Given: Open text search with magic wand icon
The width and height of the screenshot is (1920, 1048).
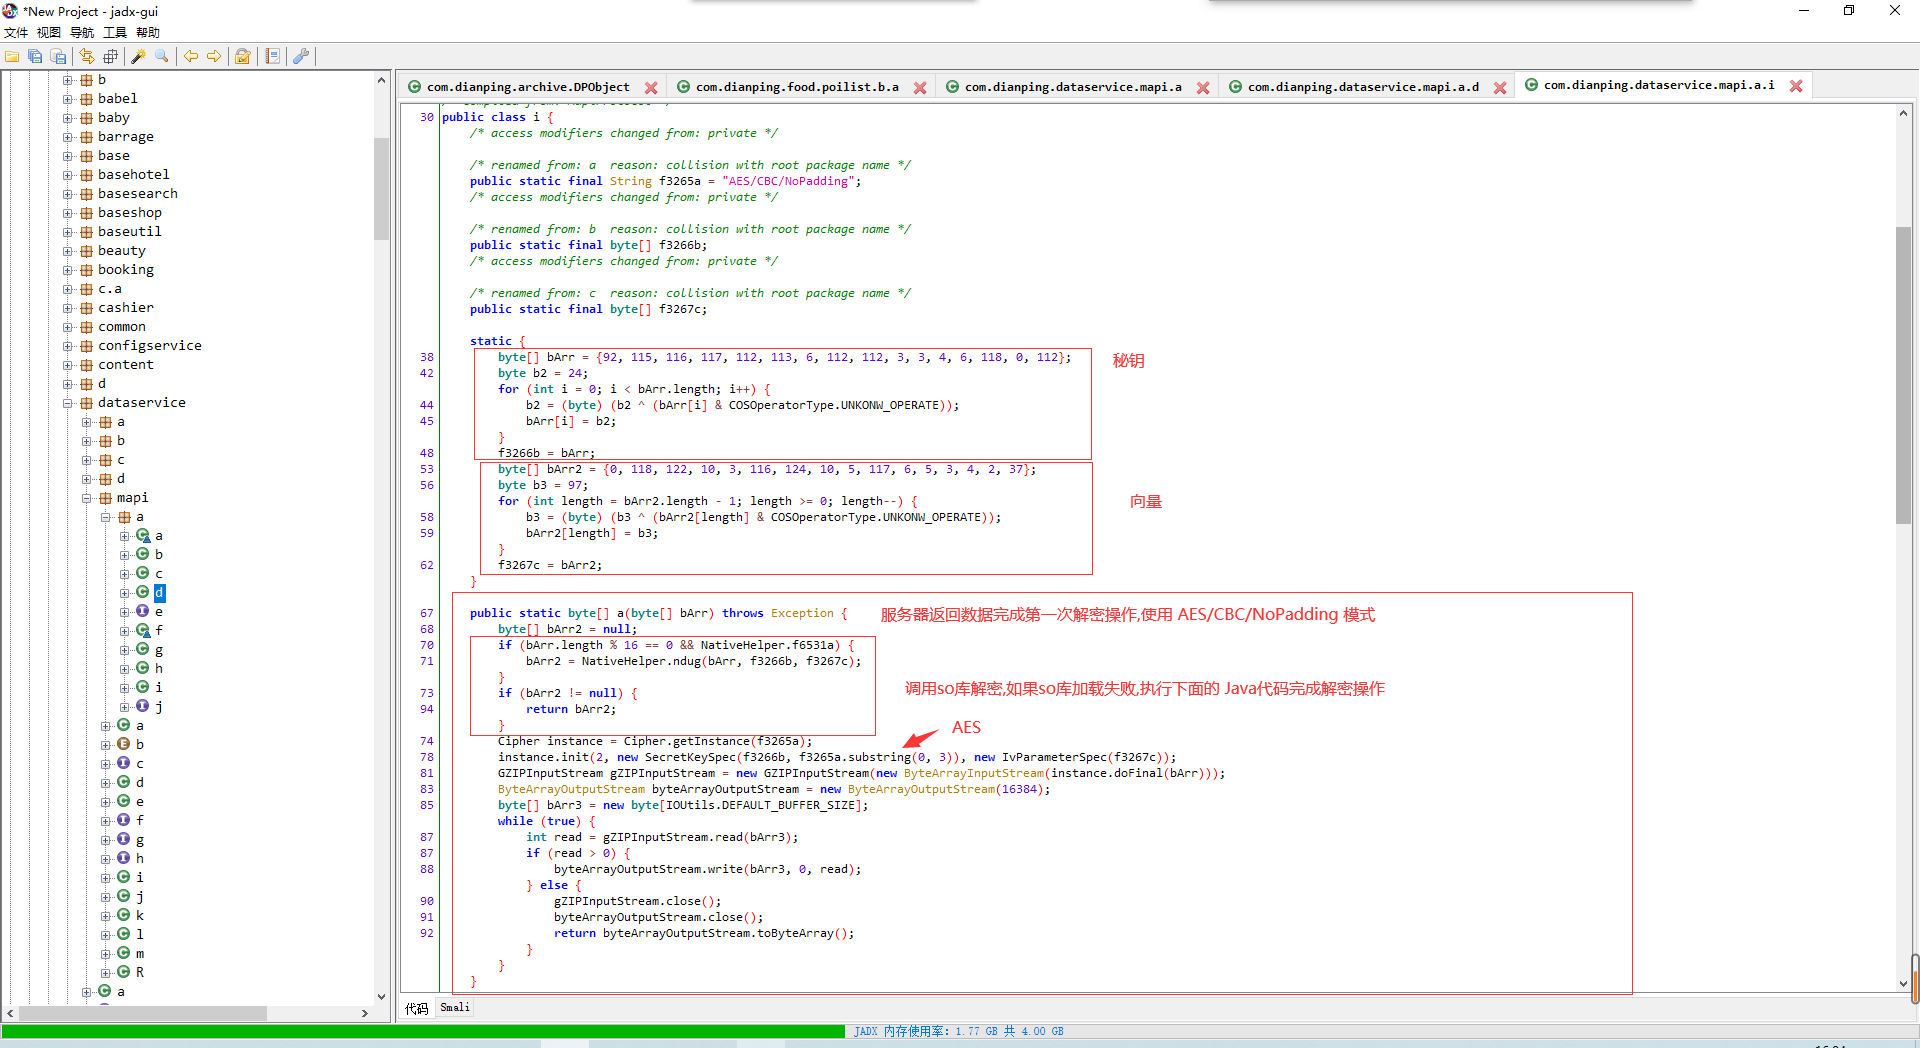Looking at the screenshot, I should tap(138, 57).
